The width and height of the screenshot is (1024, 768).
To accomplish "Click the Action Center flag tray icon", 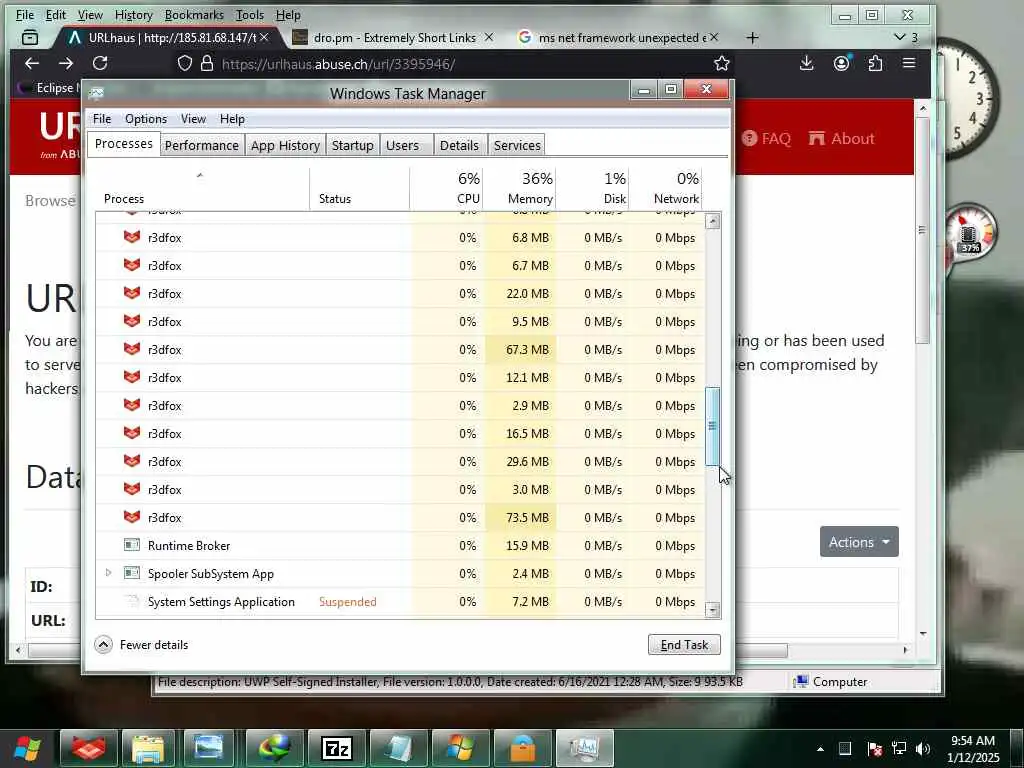I will pyautogui.click(x=874, y=748).
